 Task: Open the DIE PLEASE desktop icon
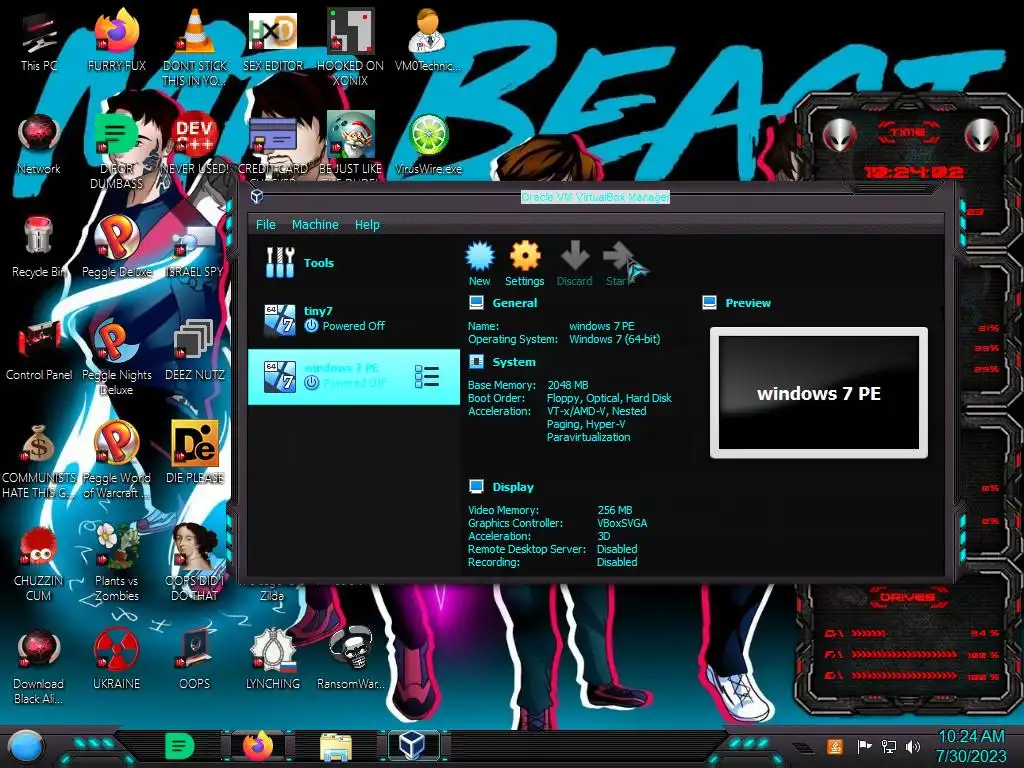195,453
